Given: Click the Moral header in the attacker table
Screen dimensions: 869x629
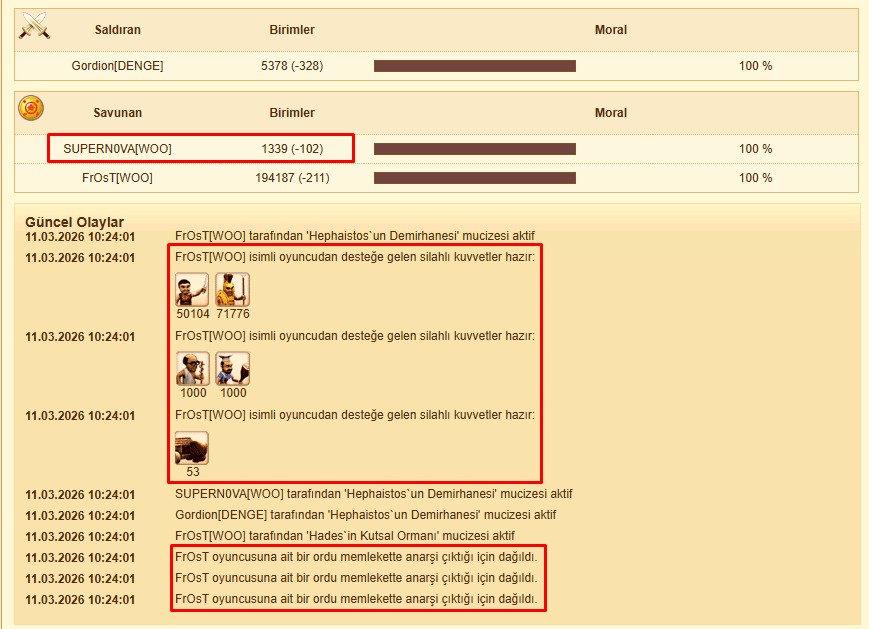Looking at the screenshot, I should 611,30.
